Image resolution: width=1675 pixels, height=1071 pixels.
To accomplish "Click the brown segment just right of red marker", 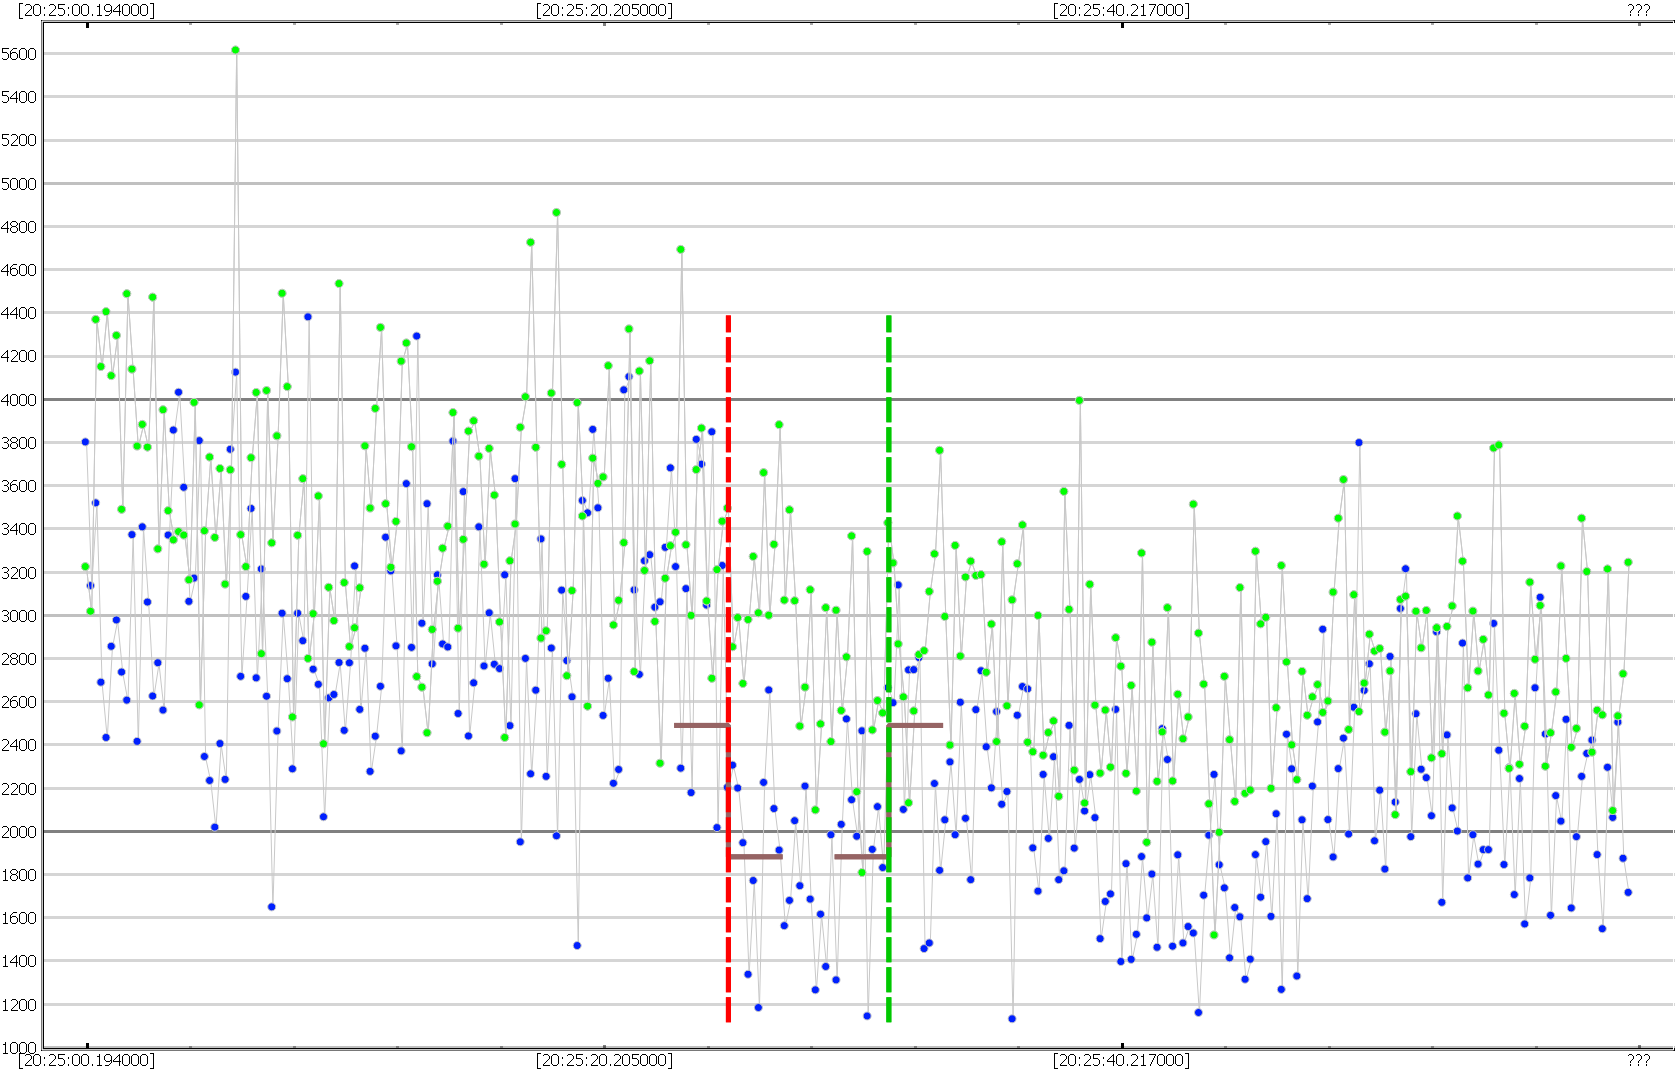I will coord(756,856).
